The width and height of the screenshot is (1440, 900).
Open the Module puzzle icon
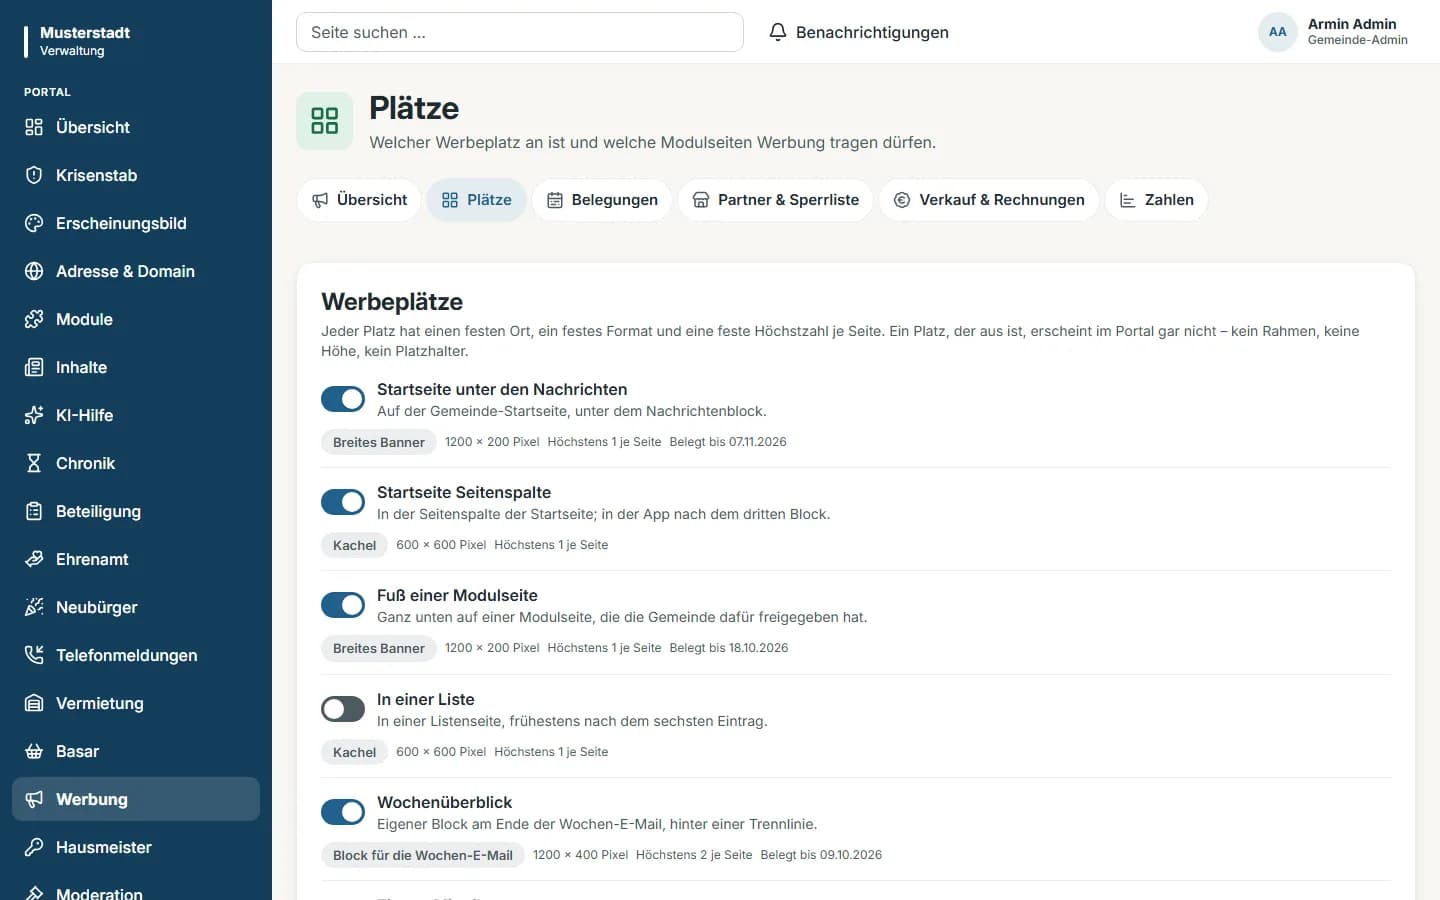[34, 319]
